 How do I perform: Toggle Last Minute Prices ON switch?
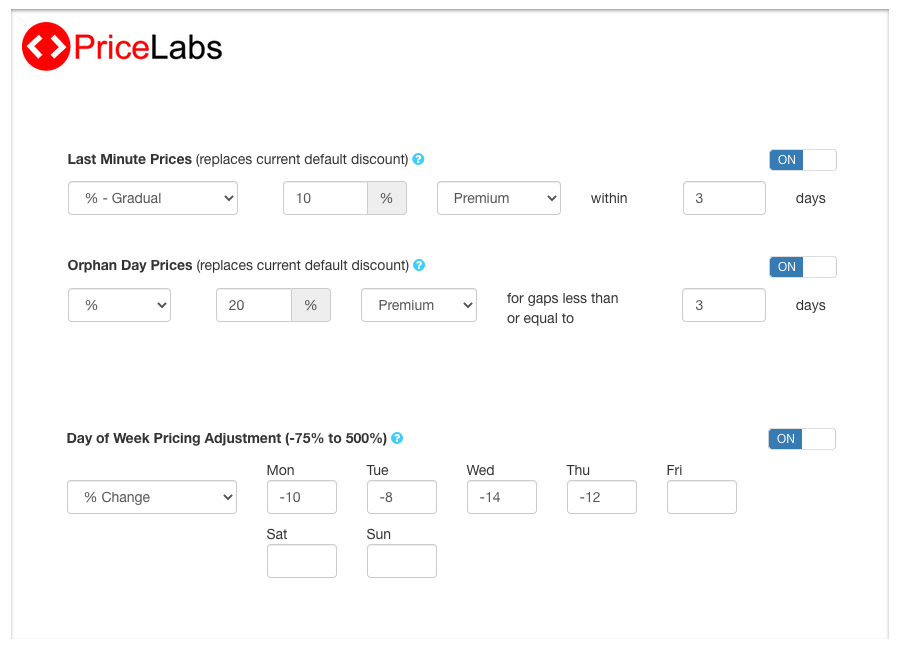point(802,160)
